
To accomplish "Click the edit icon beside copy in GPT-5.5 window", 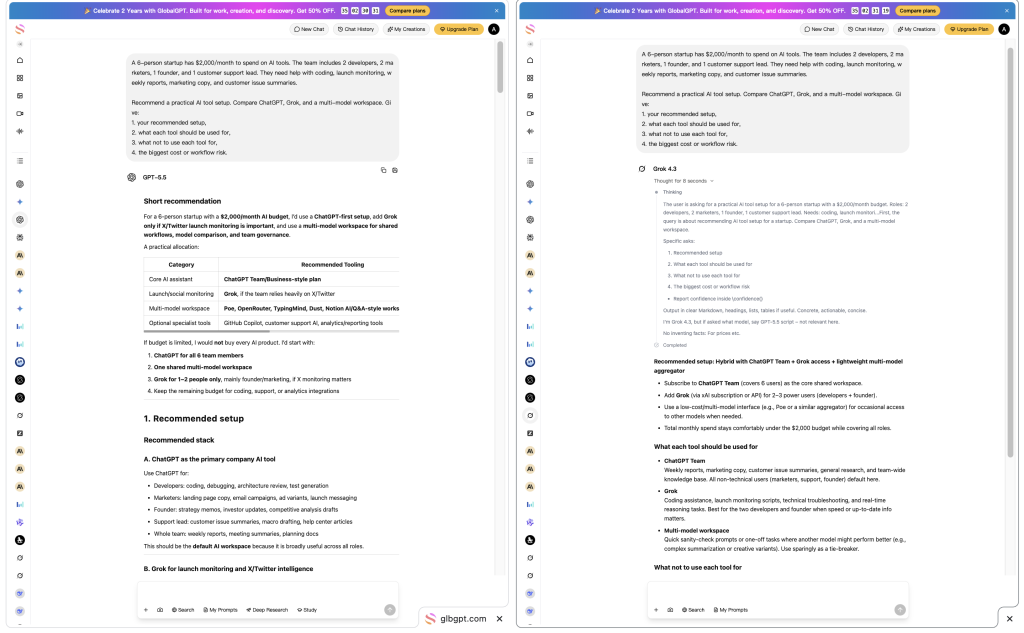I will click(x=394, y=170).
